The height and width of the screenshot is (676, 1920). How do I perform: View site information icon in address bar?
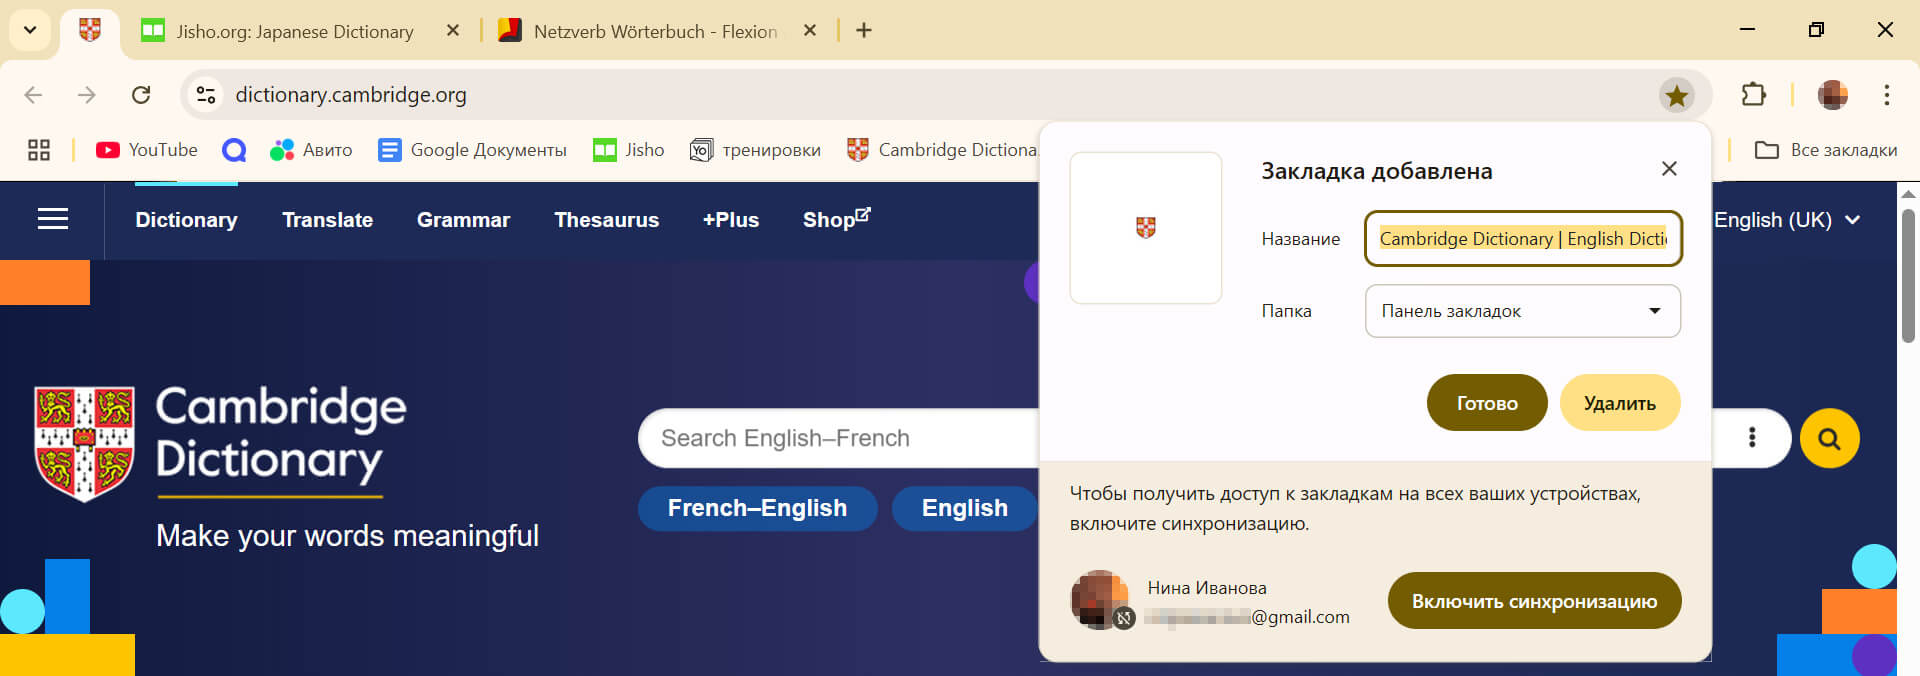click(x=206, y=95)
